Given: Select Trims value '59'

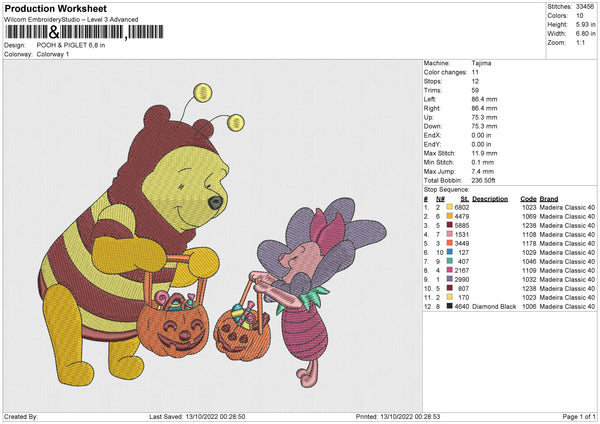Looking at the screenshot, I should tap(475, 90).
